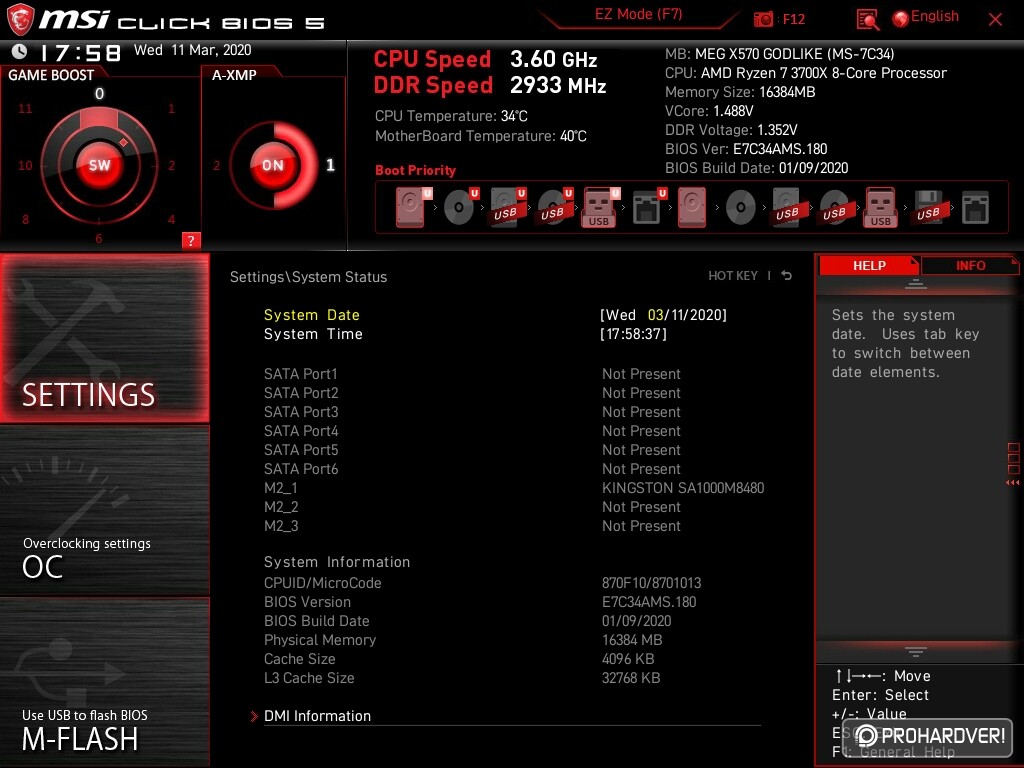Click the legacy network boot icon without U badge
1024x768 pixels.
pyautogui.click(x=975, y=208)
